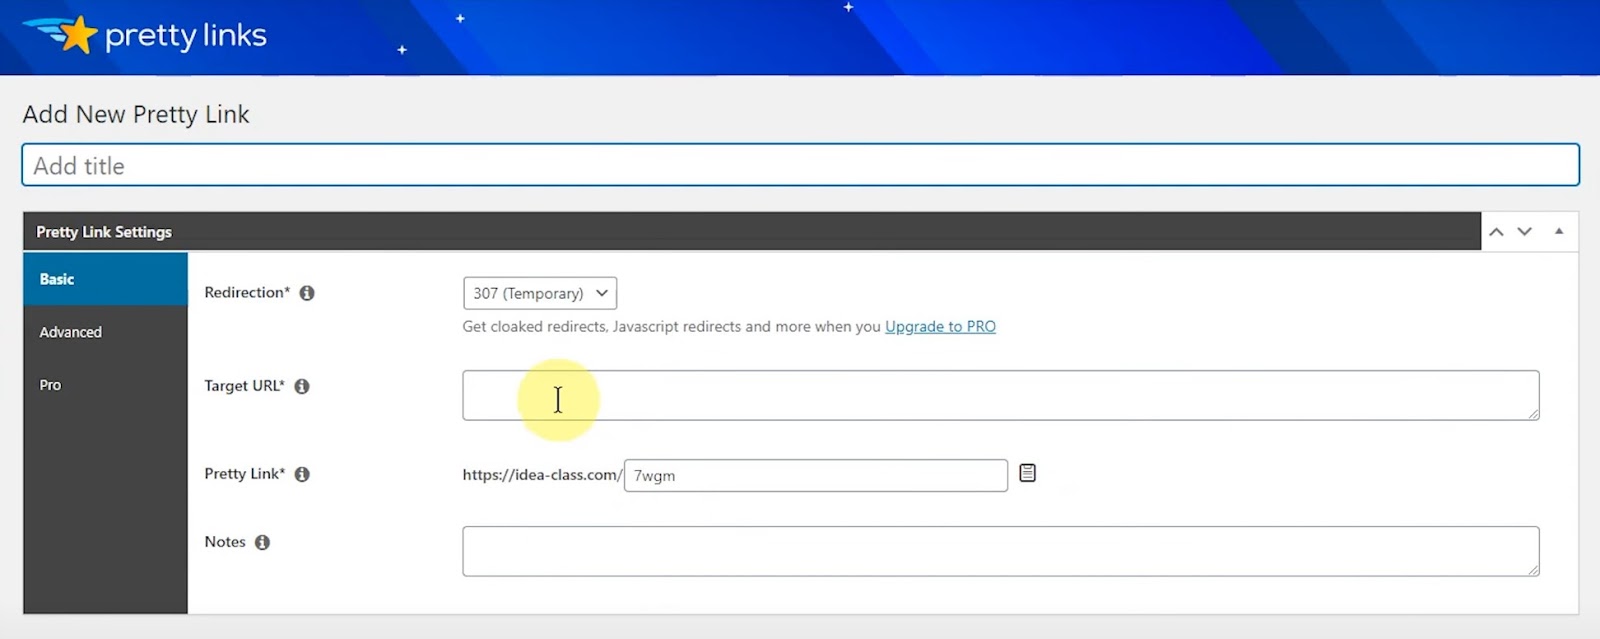Click into the Target URL text box
The image size is (1600, 639).
click(x=1000, y=395)
